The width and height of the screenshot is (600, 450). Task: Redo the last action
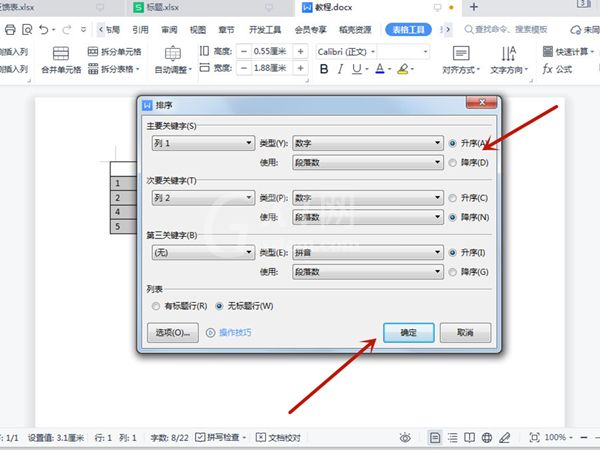[67, 29]
